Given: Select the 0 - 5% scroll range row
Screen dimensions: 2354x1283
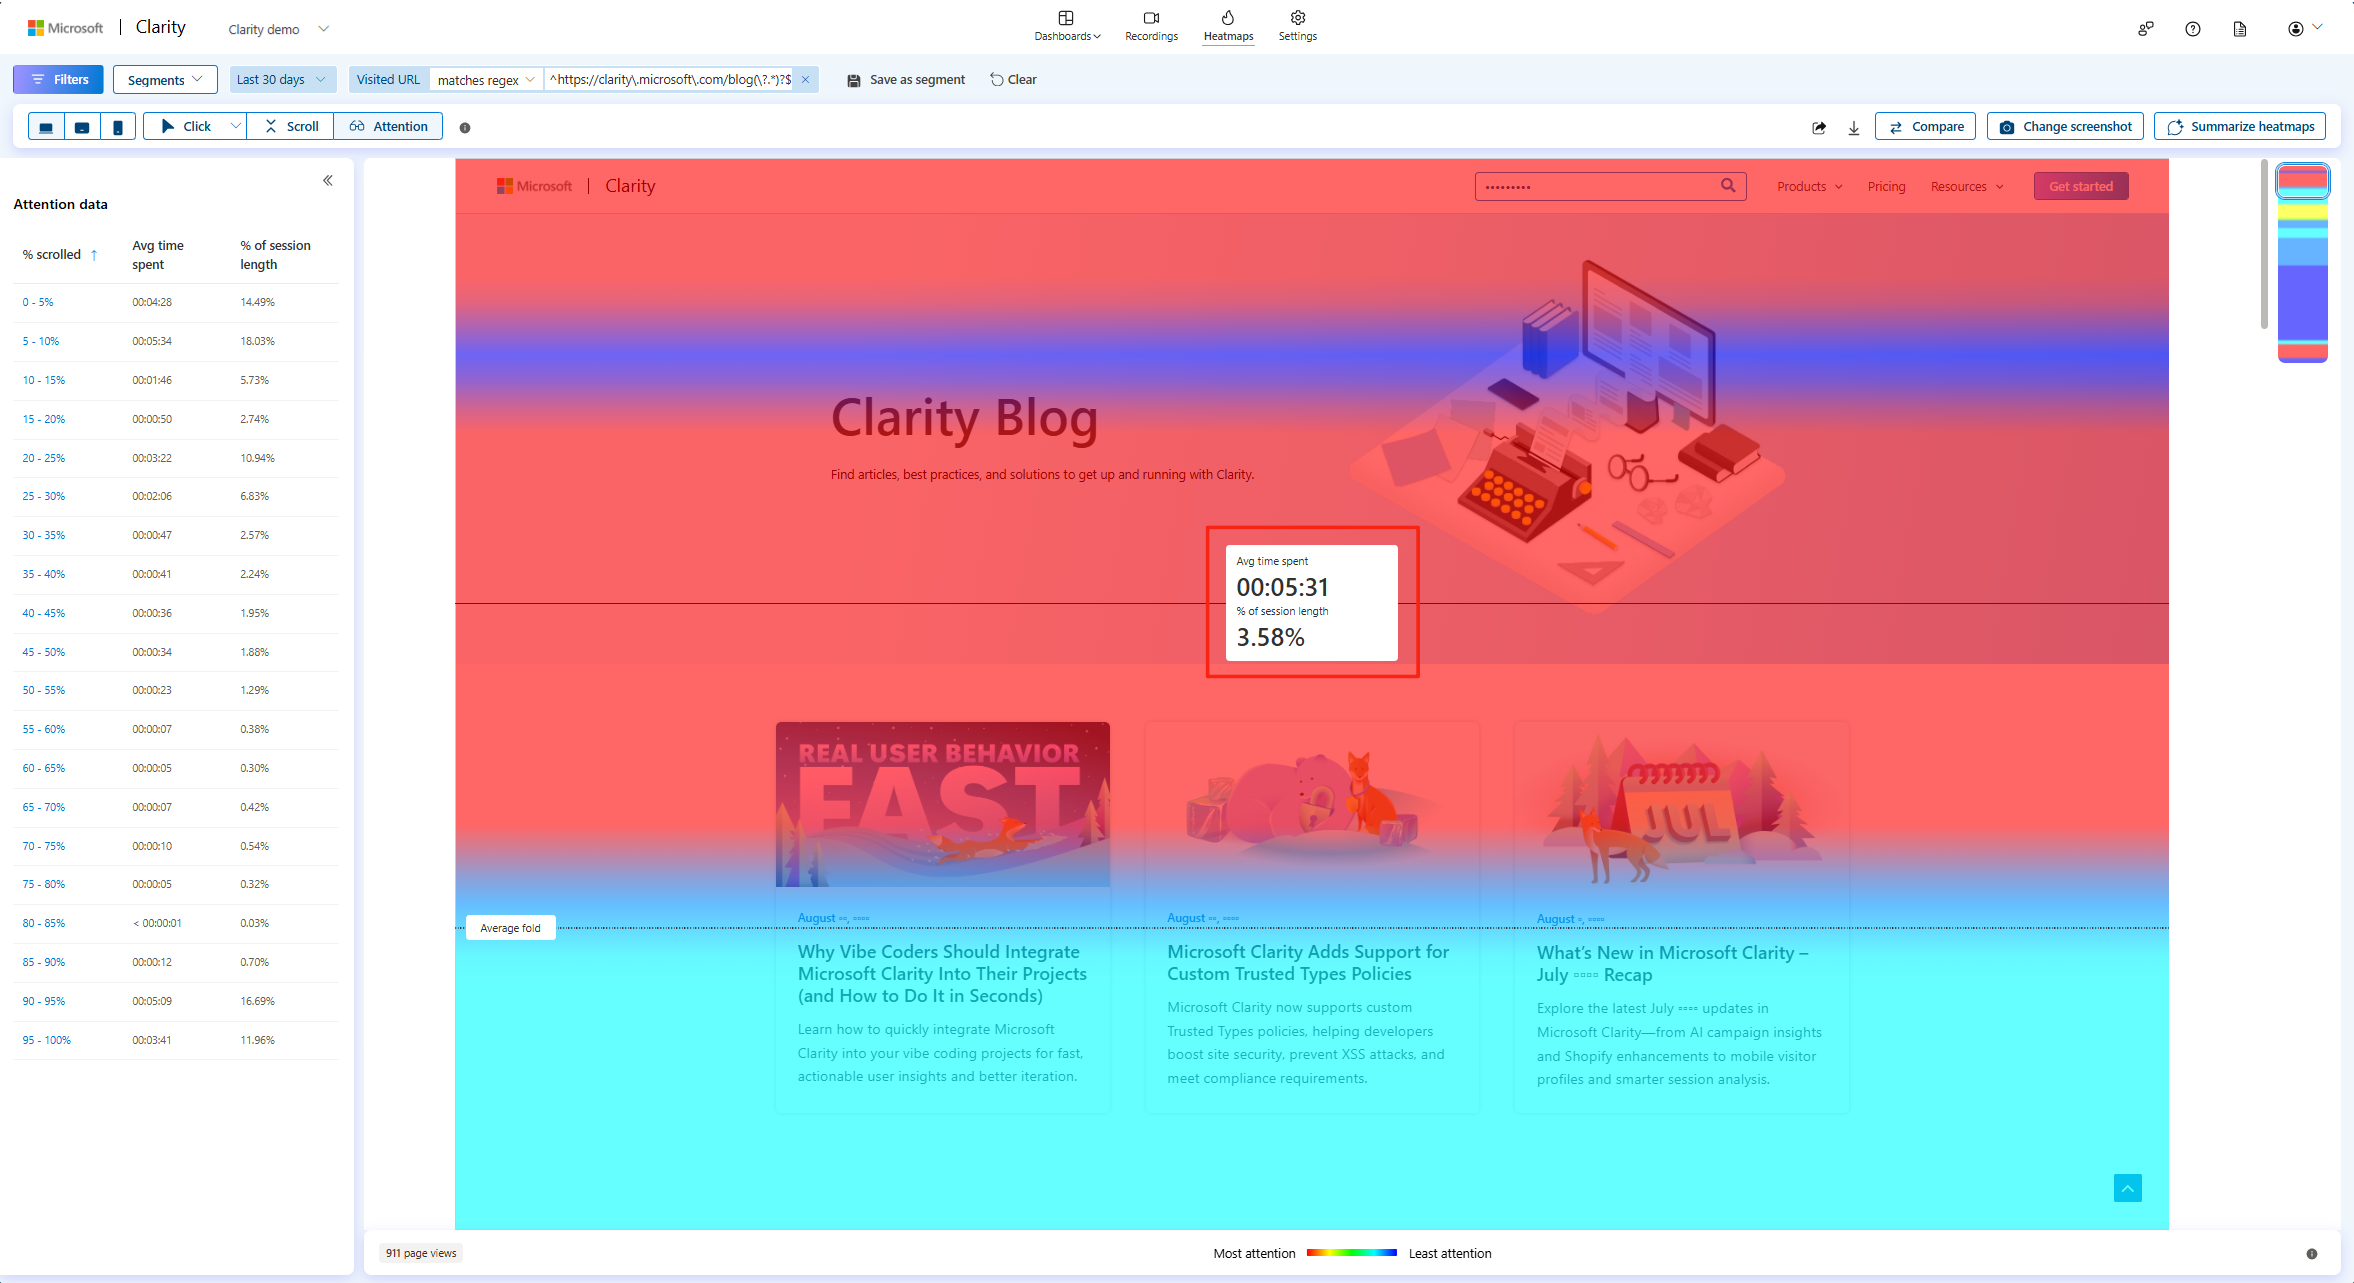Looking at the screenshot, I should click(x=176, y=302).
